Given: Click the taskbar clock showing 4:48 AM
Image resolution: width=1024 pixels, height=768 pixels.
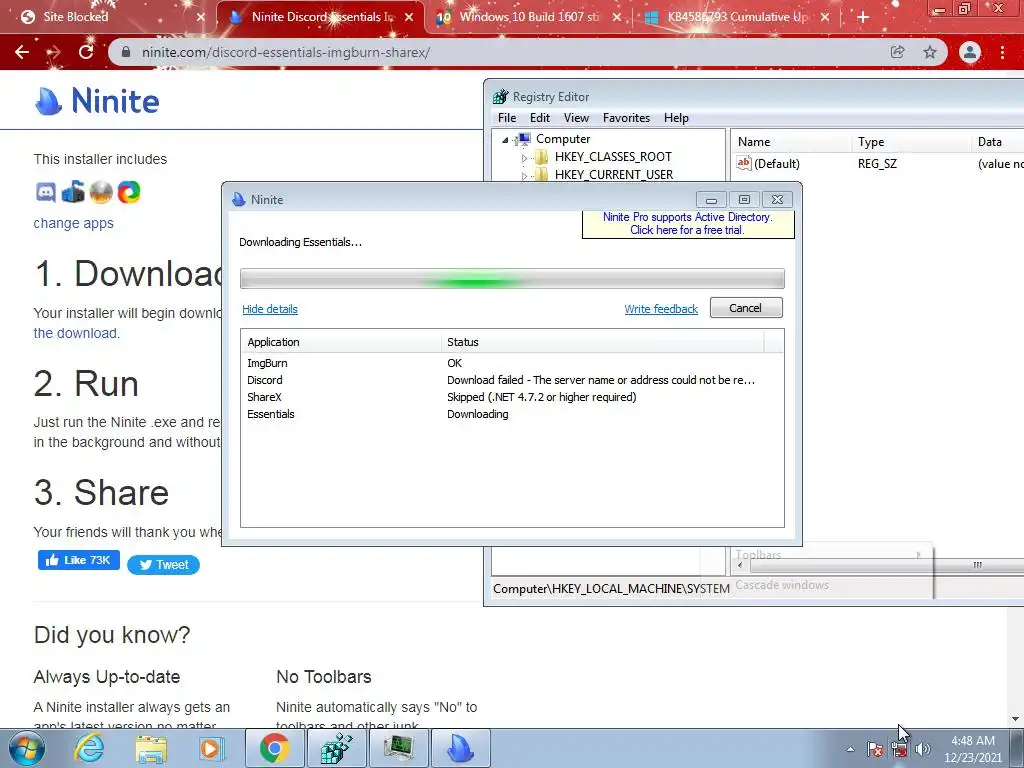Looking at the screenshot, I should 973,749.
